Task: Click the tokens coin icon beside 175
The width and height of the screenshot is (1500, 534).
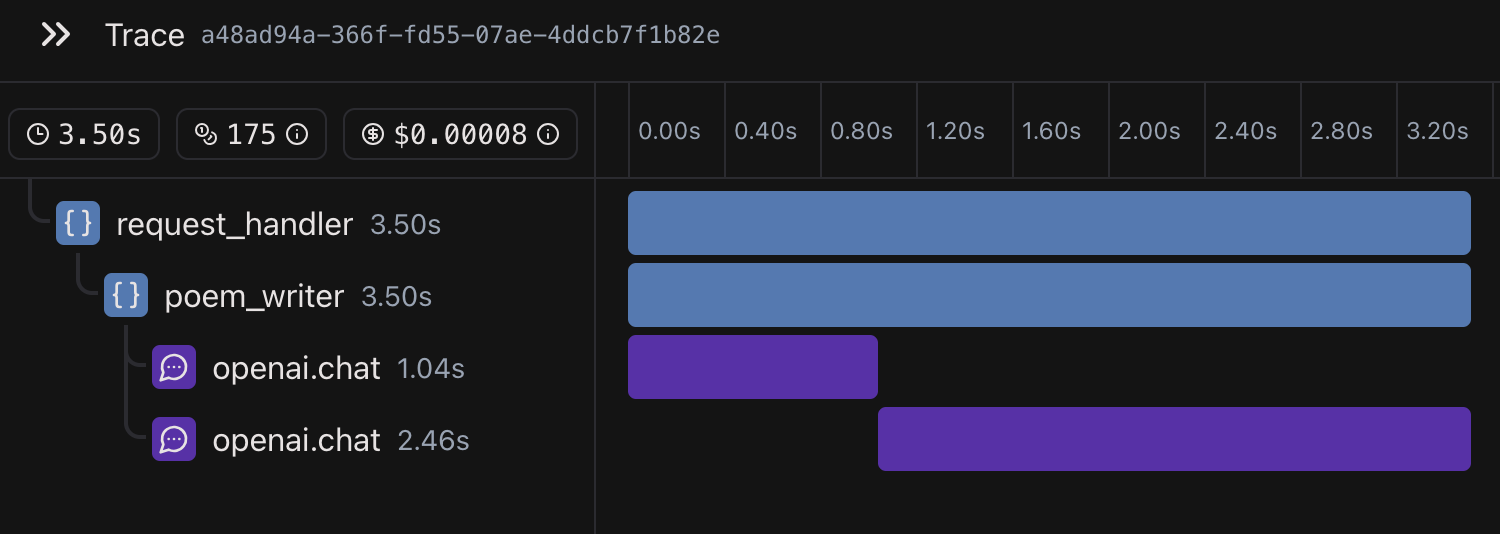Action: (206, 134)
